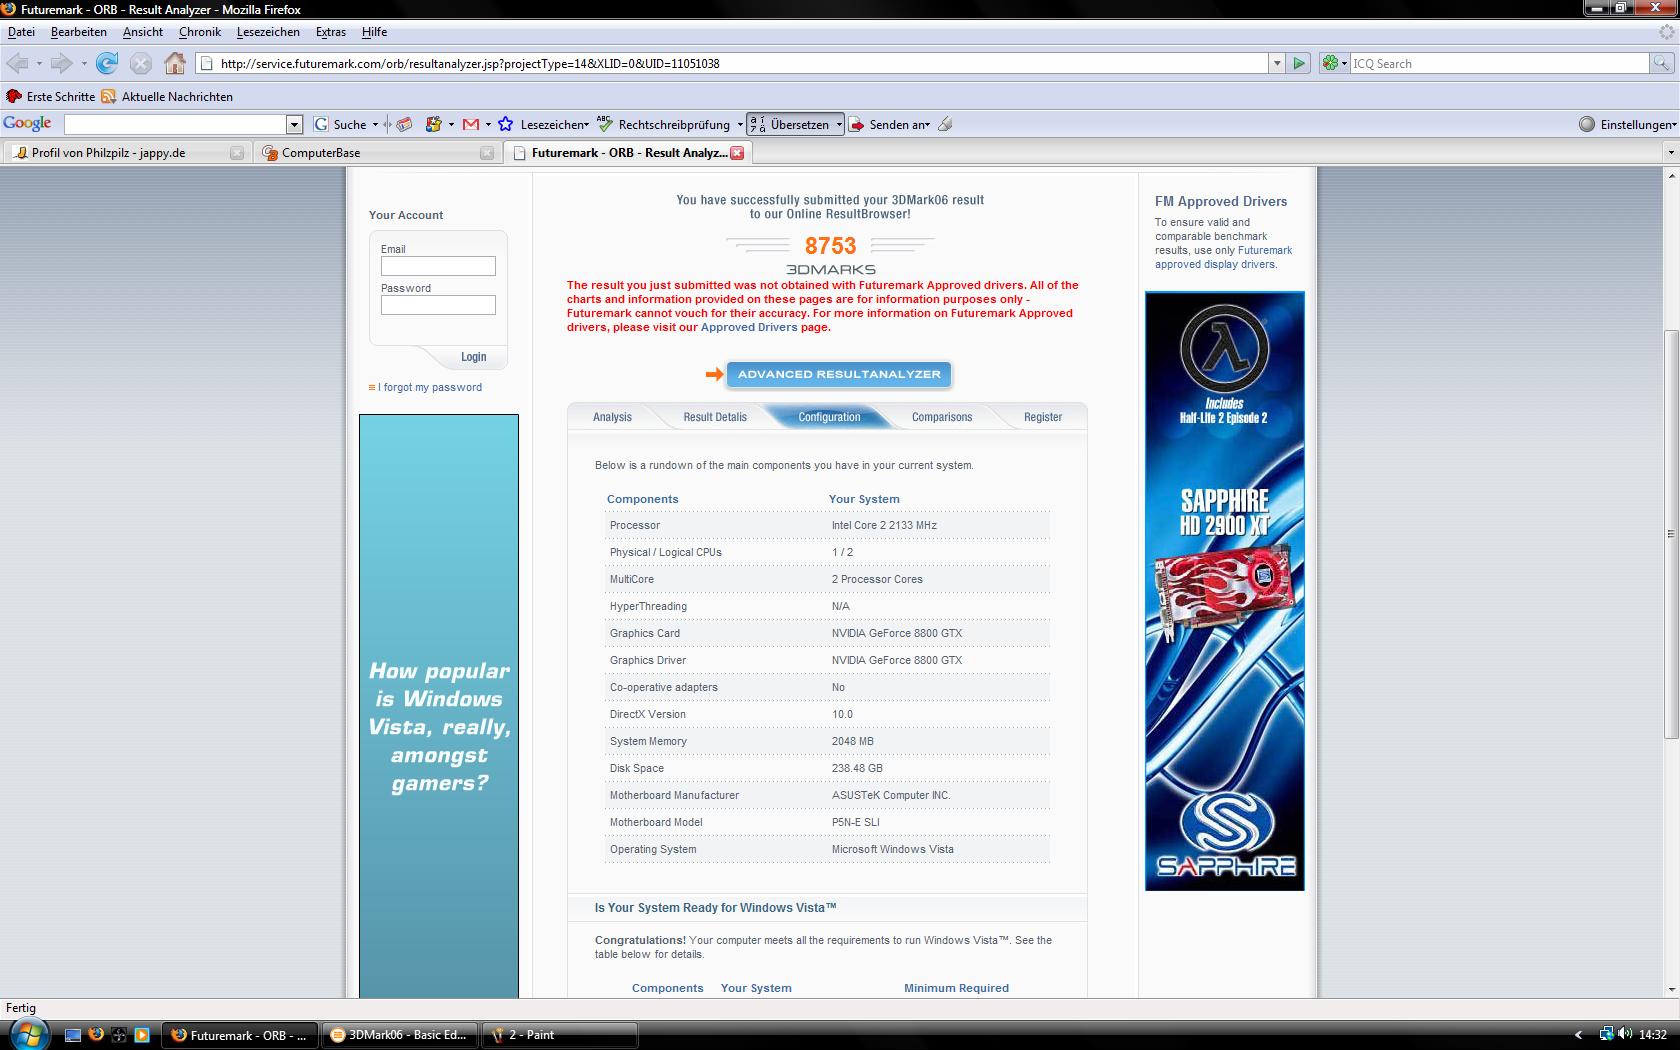Open the Gmail icon in Google toolbar
The height and width of the screenshot is (1050, 1680).
click(471, 124)
